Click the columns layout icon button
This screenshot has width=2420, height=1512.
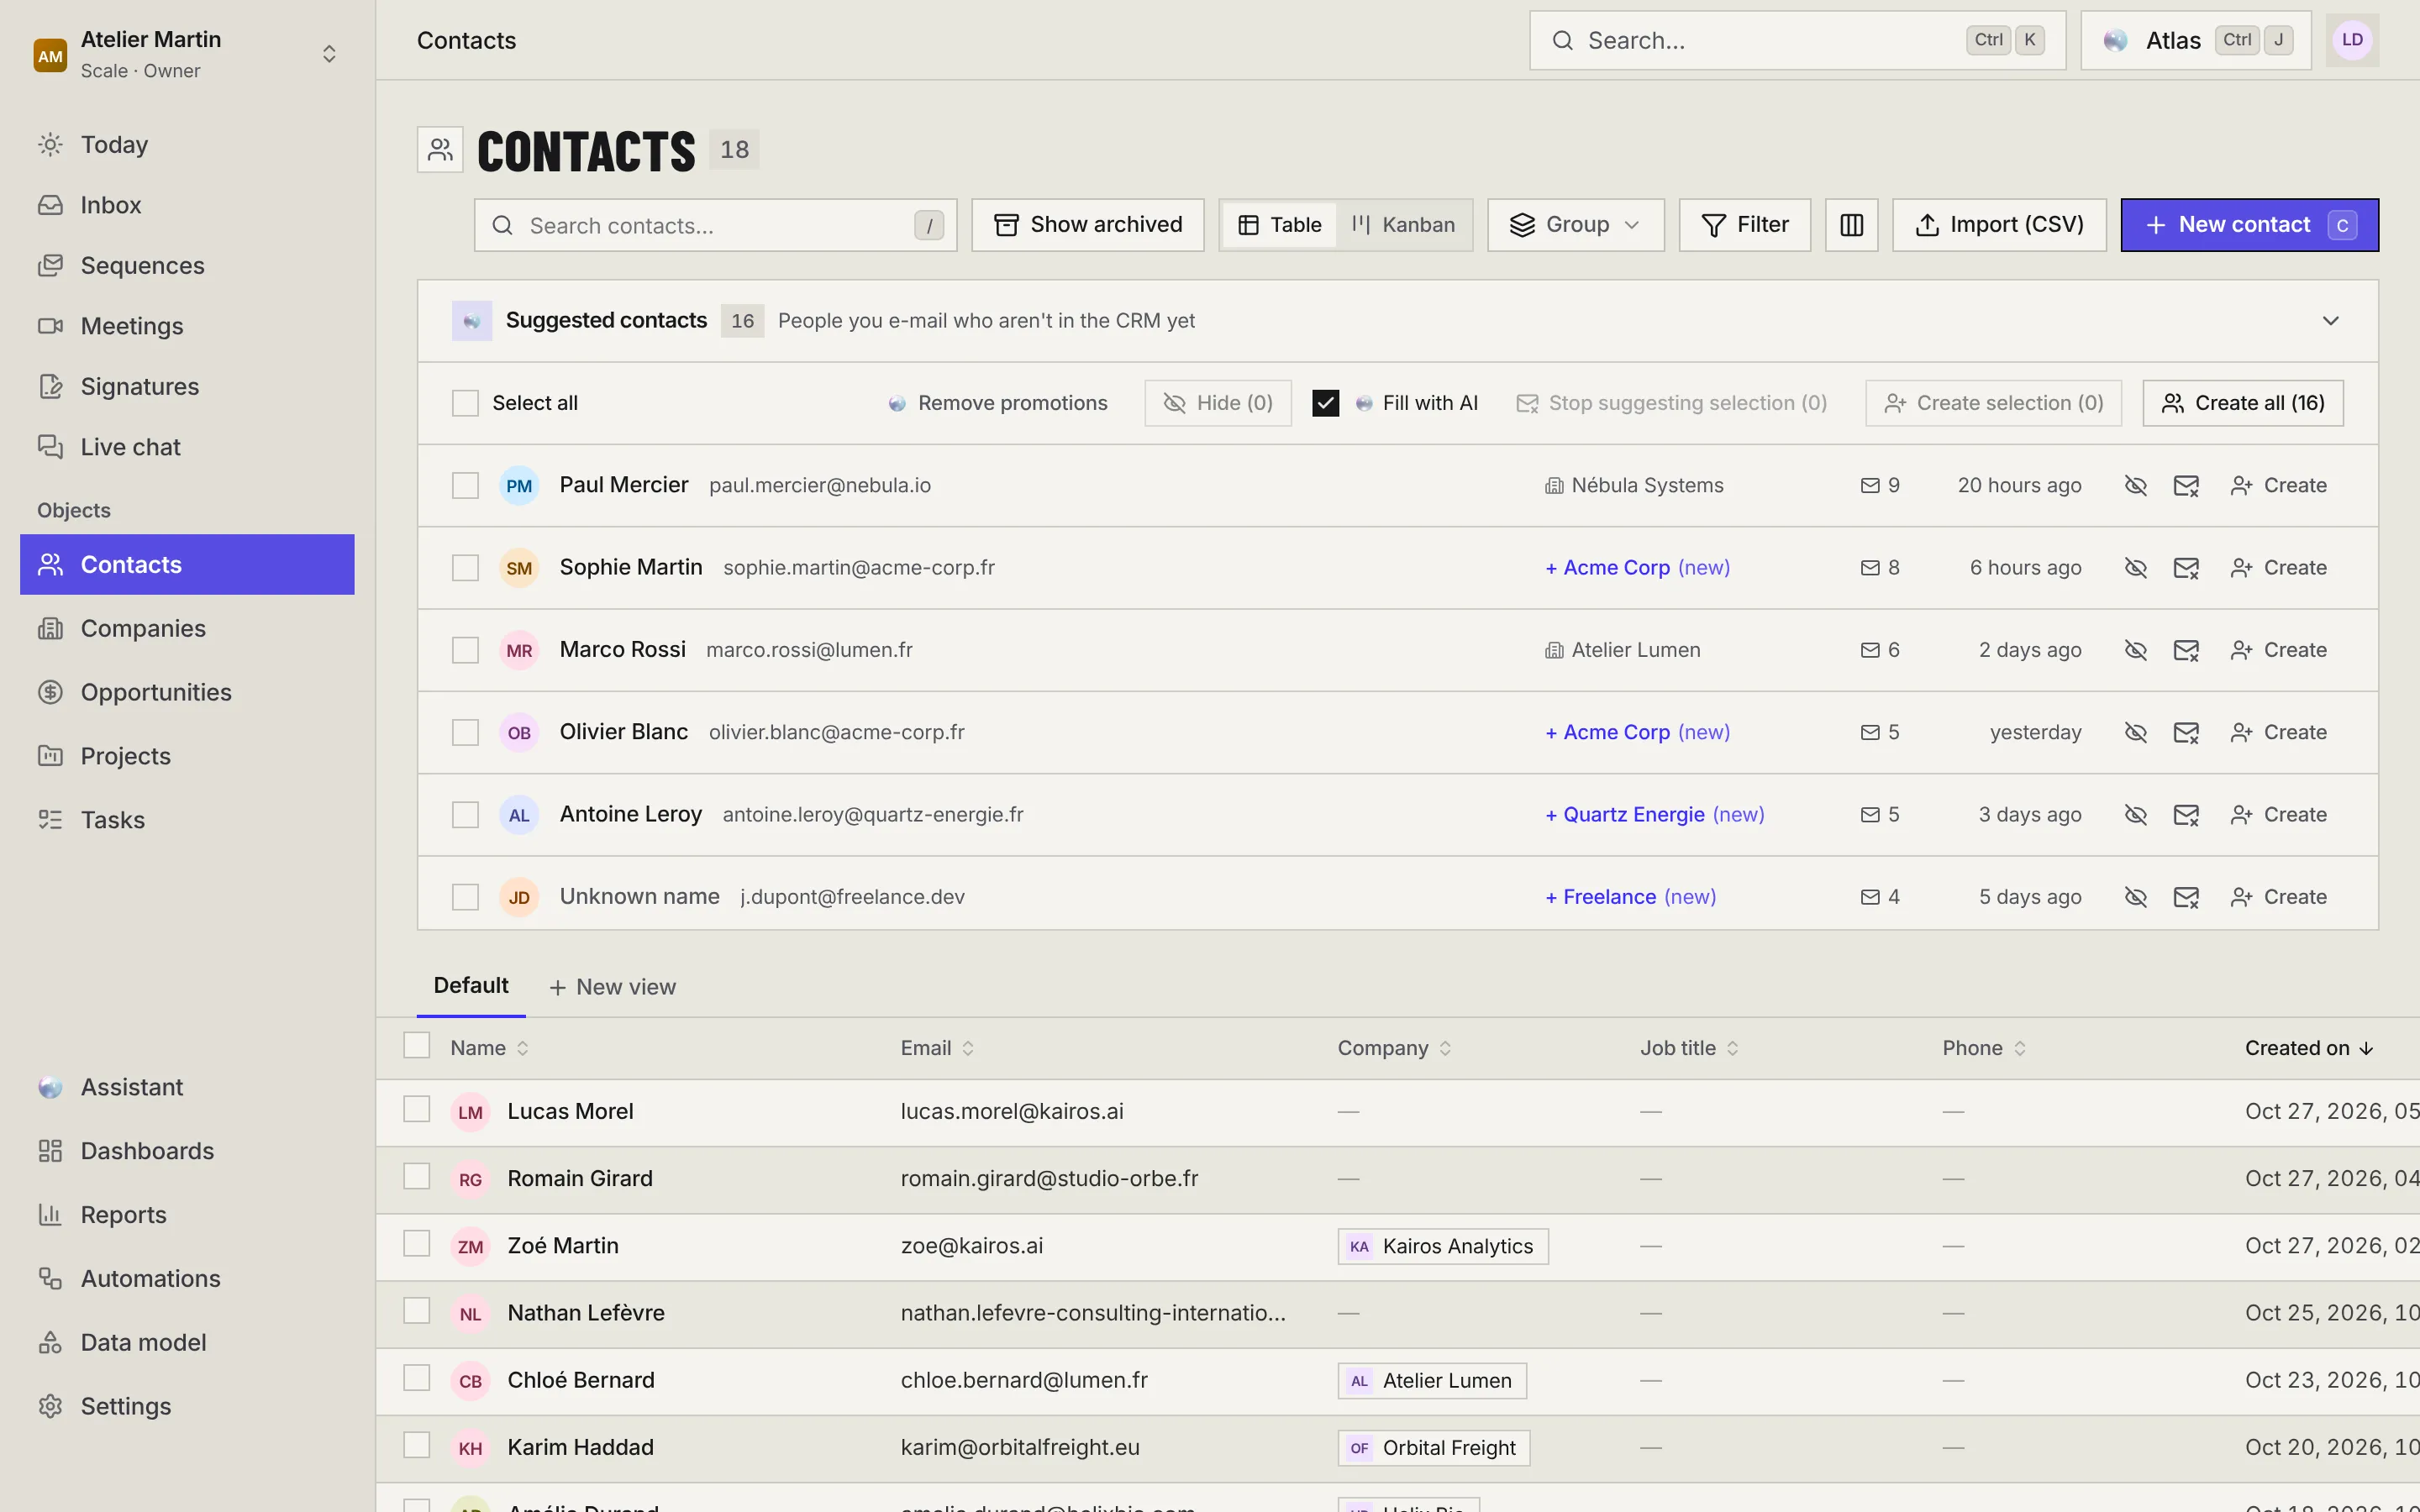pos(1851,225)
